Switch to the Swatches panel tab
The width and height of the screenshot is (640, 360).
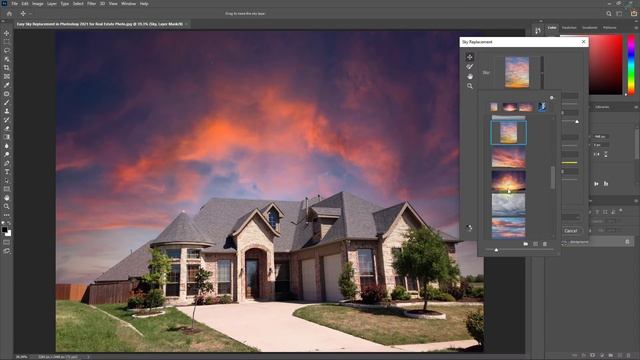[569, 27]
